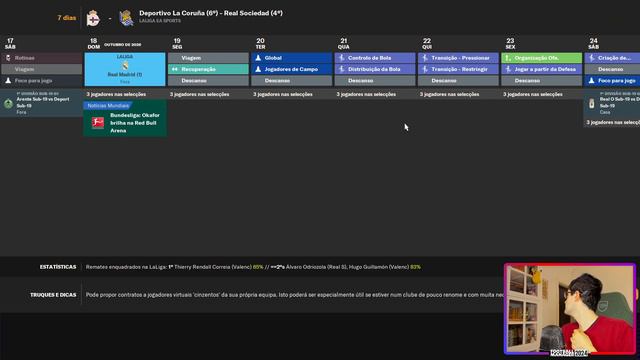Select Monday's Viagem slot
Viewport: 640px width, 360px height.
tap(208, 58)
